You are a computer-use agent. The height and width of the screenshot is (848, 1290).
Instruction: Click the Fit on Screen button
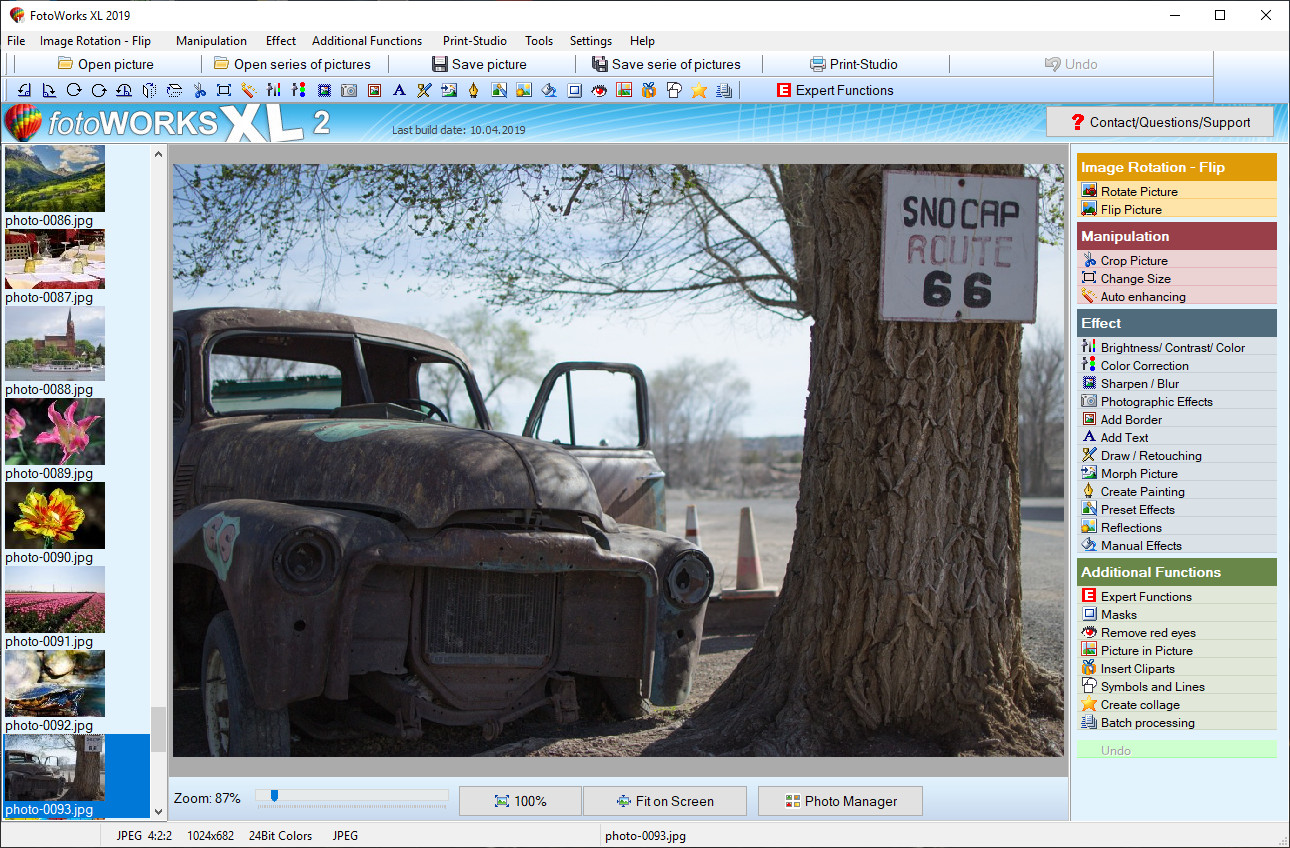pyautogui.click(x=664, y=801)
